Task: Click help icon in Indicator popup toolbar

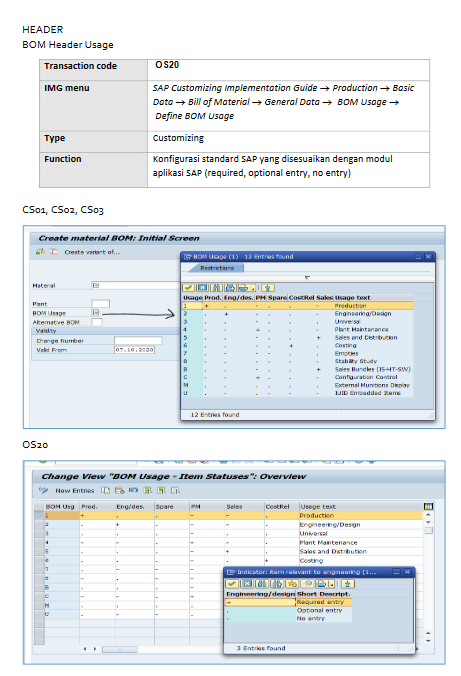Action: tap(307, 584)
